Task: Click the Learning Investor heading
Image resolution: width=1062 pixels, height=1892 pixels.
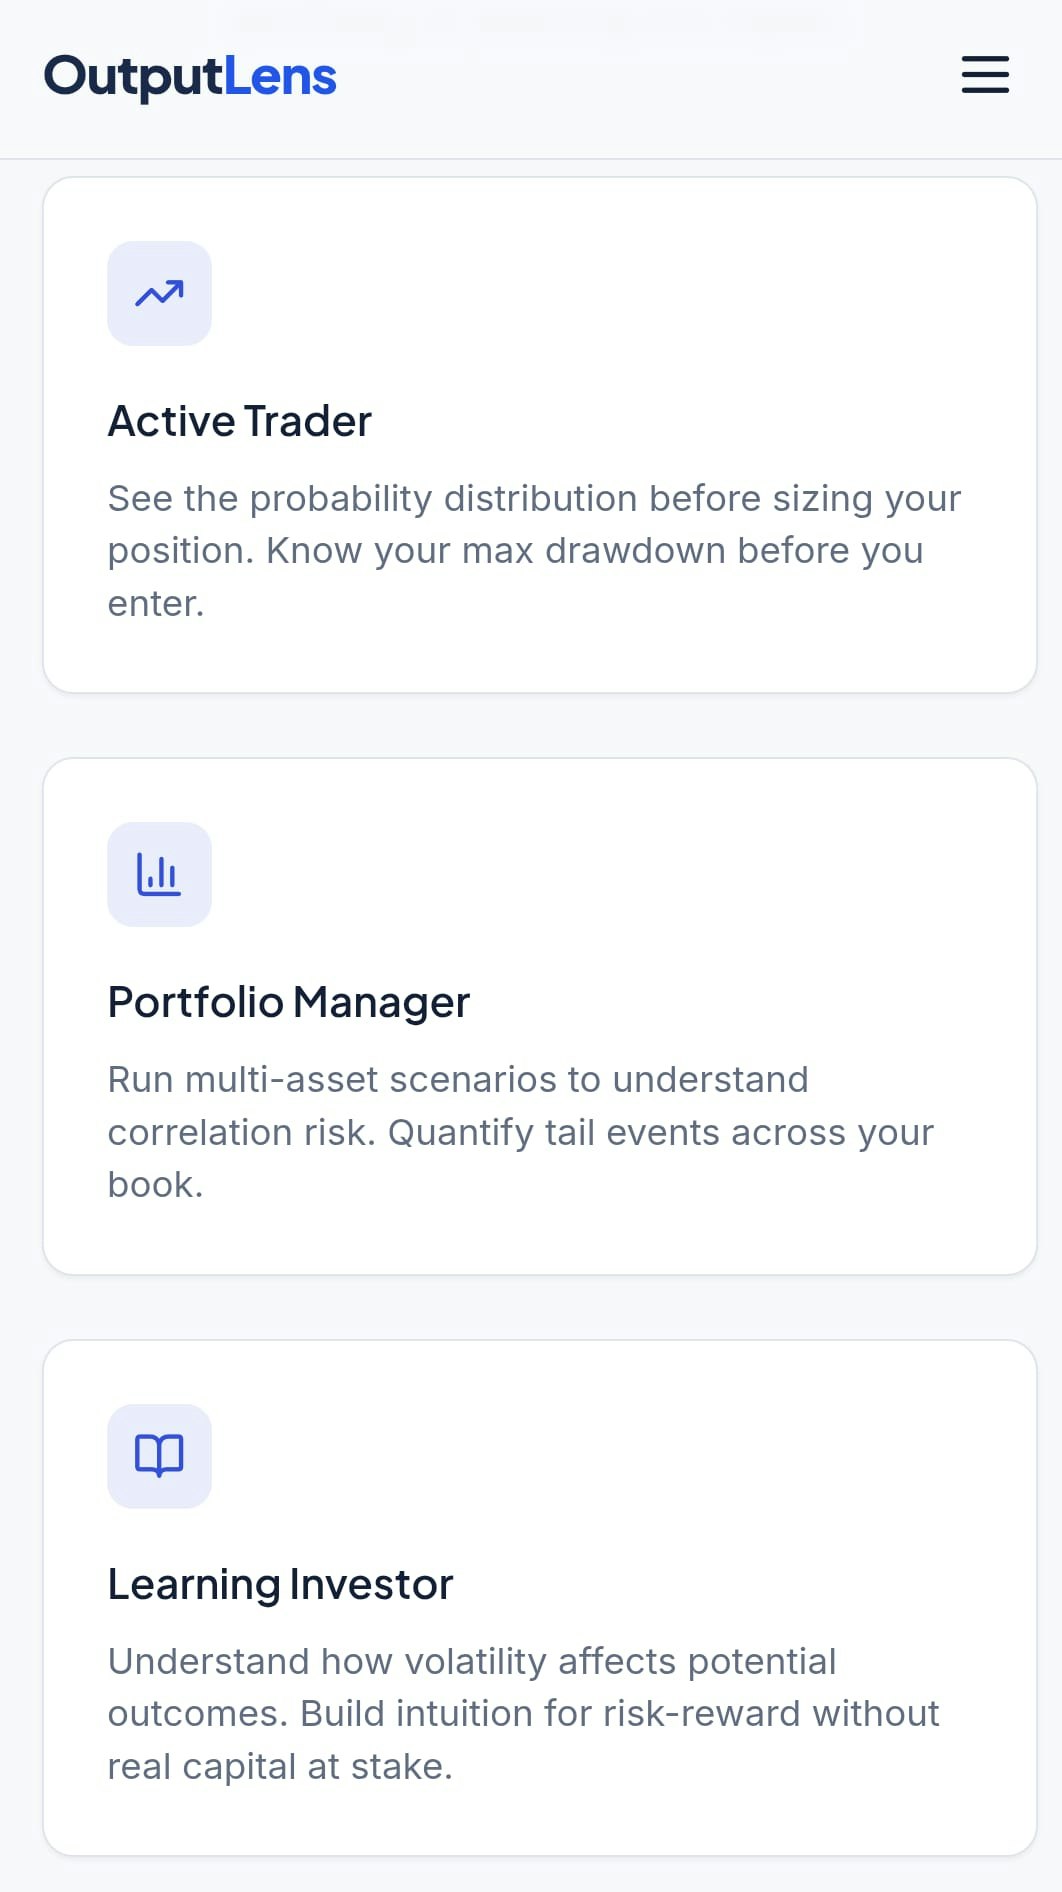Action: click(280, 1583)
